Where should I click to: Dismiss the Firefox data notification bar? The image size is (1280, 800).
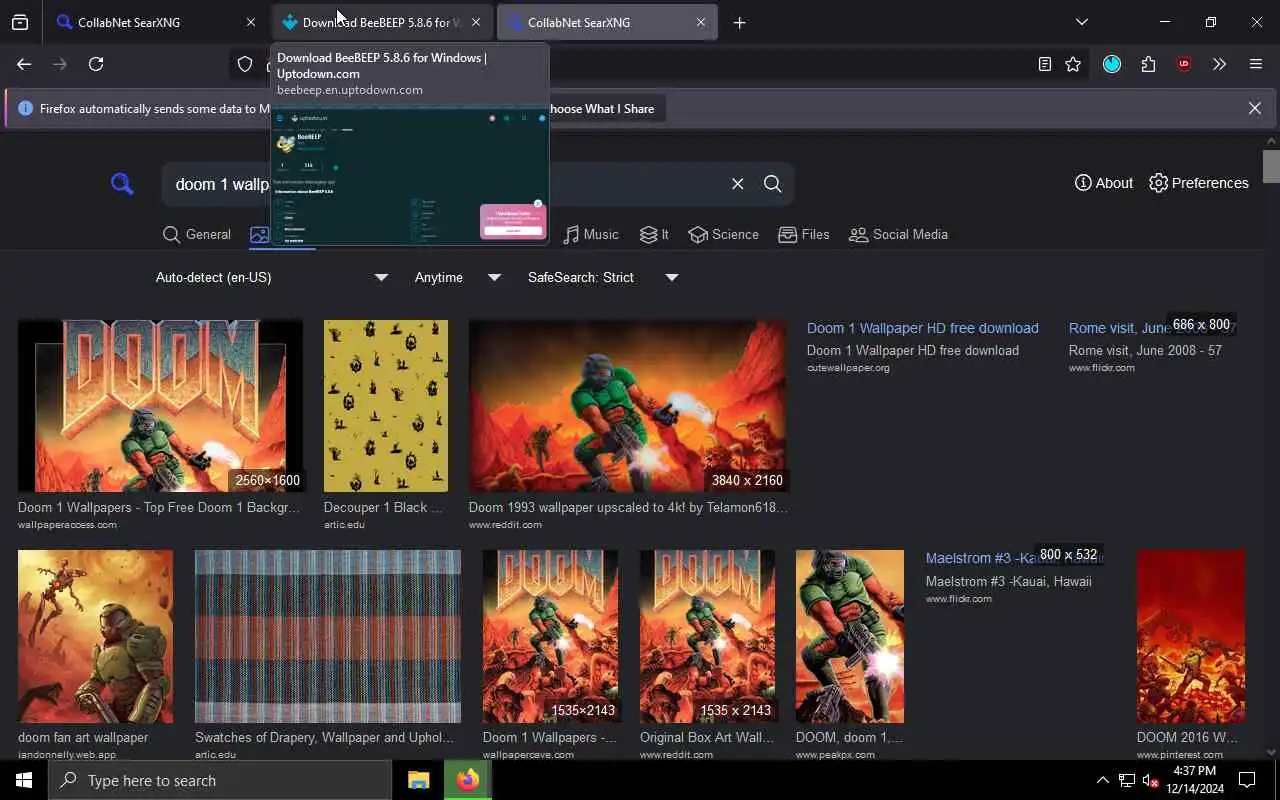tap(1254, 108)
